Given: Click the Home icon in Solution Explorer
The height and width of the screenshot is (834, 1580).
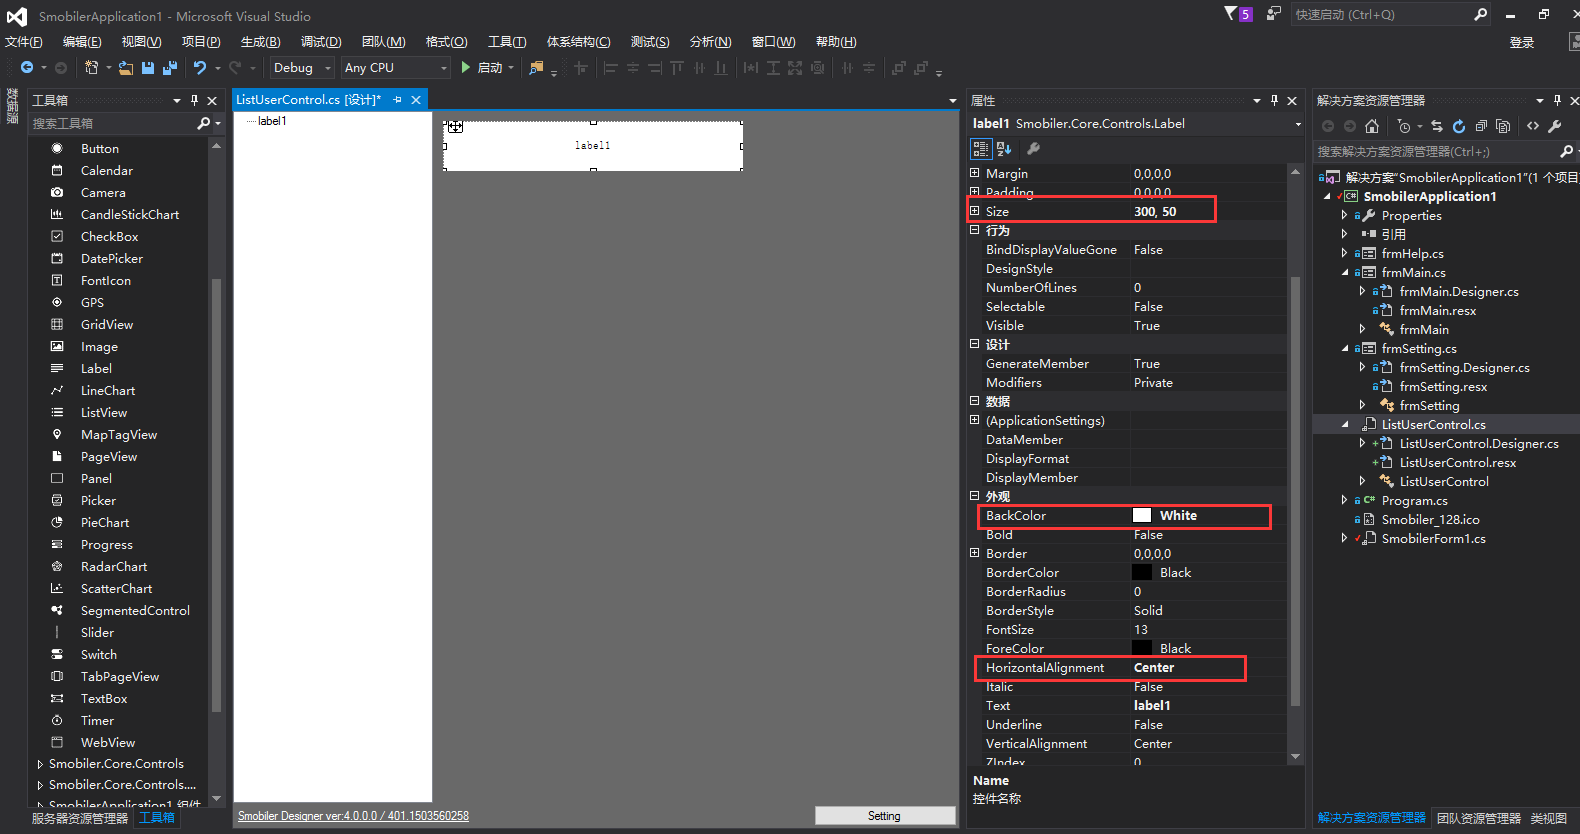Looking at the screenshot, I should pyautogui.click(x=1372, y=126).
